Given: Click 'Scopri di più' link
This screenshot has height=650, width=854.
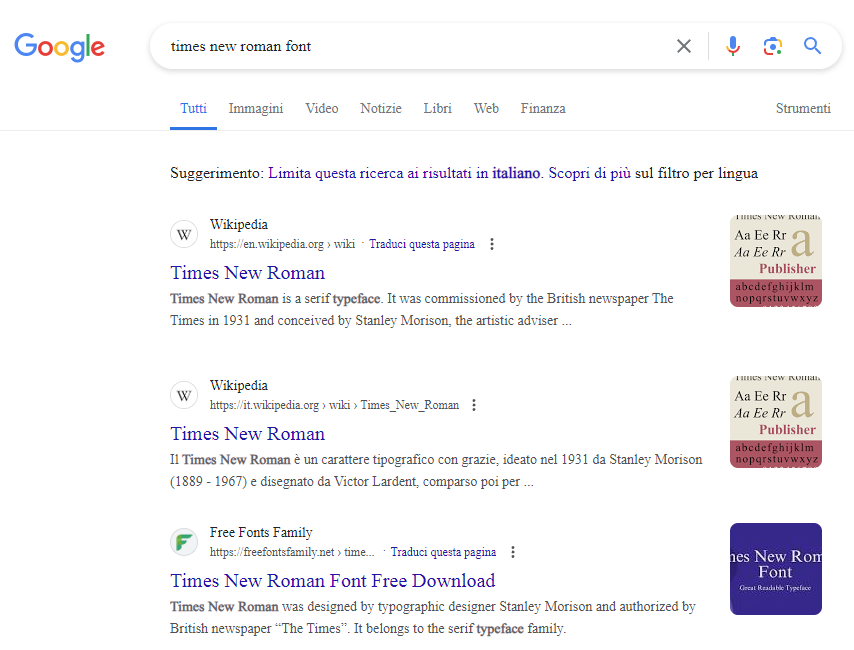Looking at the screenshot, I should 590,173.
